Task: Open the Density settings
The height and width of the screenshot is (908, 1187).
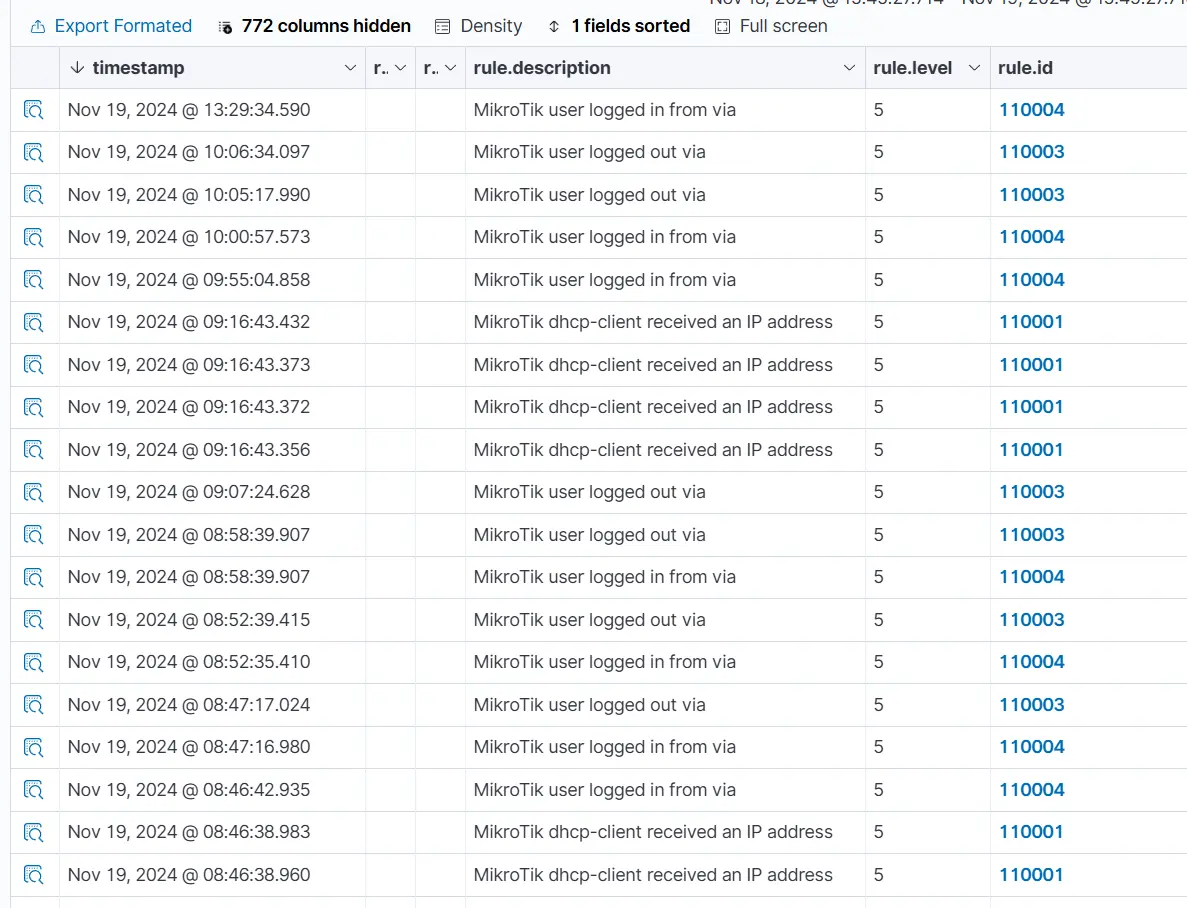Action: click(479, 26)
